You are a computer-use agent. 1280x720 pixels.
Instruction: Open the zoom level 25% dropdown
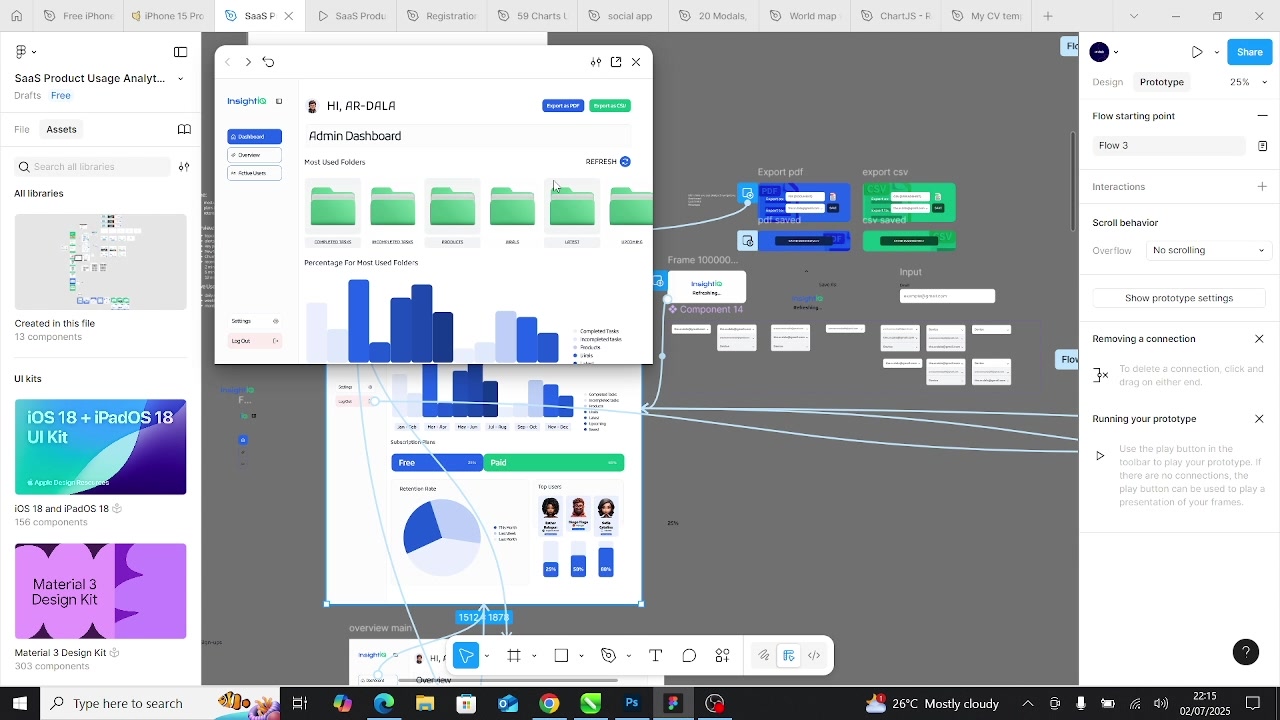pos(1248,82)
